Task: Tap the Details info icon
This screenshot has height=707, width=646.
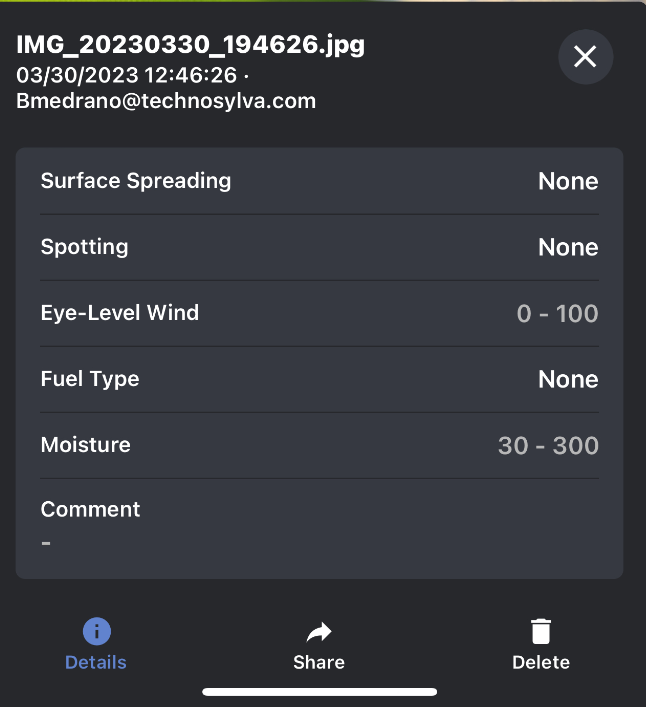Action: tap(96, 631)
